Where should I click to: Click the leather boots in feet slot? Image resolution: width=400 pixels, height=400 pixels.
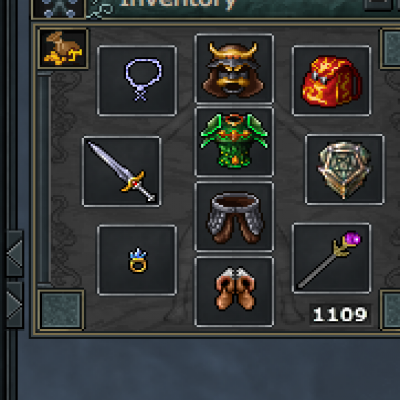coord(234,292)
